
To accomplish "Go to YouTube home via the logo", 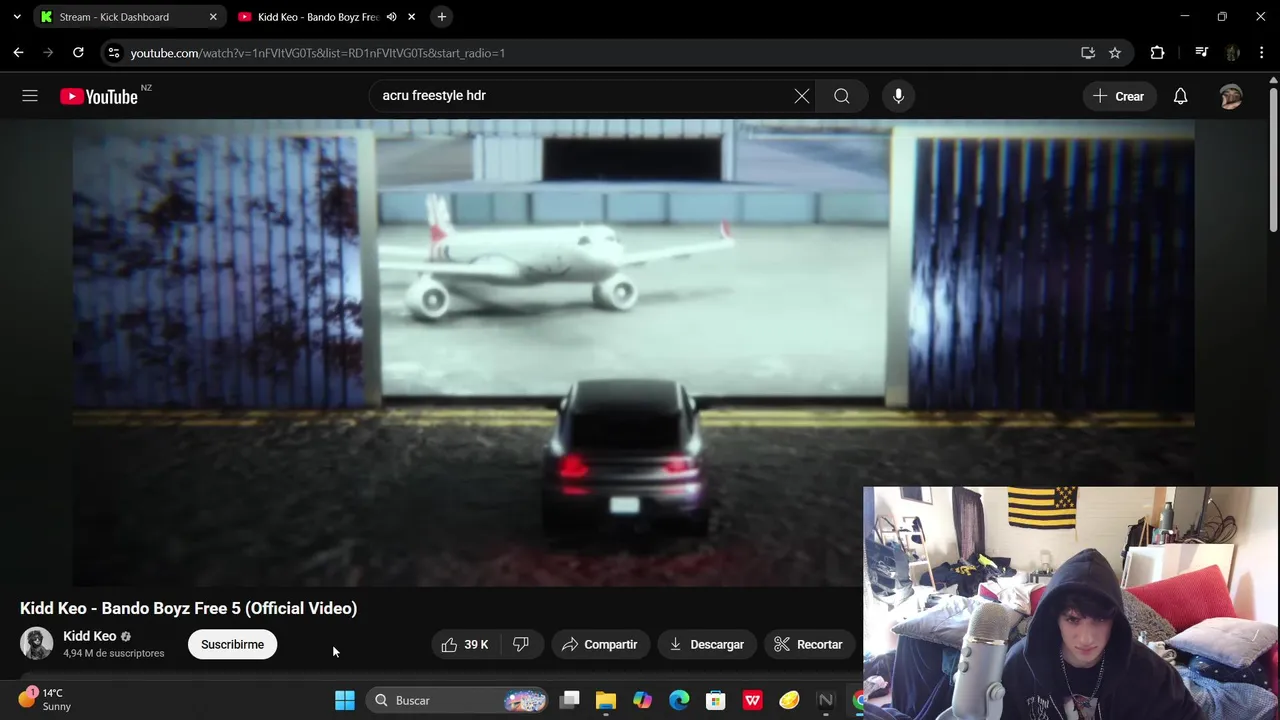I will 98,96.
